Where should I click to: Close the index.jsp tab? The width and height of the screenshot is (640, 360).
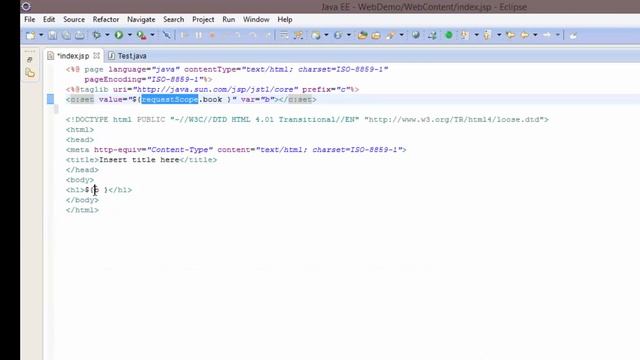[96, 56]
